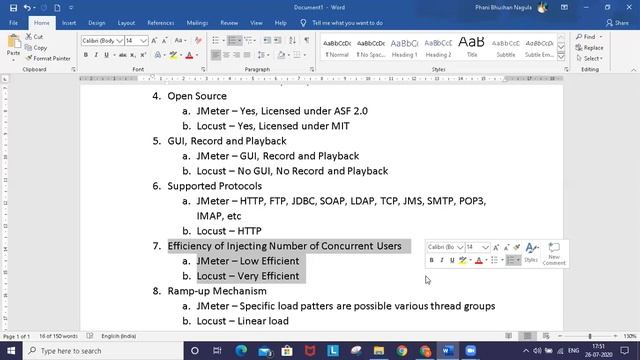The width and height of the screenshot is (640, 360).
Task: Open the File tab
Action: pyautogui.click(x=13, y=23)
